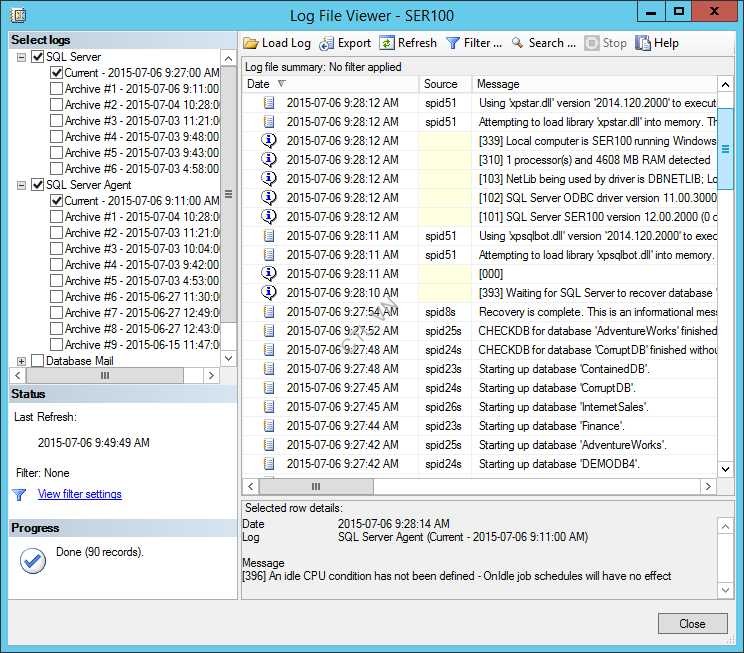Check SQL Server Archive #2 2015-07-04 10:28:00 checkbox
744x653 pixels.
pyautogui.click(x=56, y=105)
